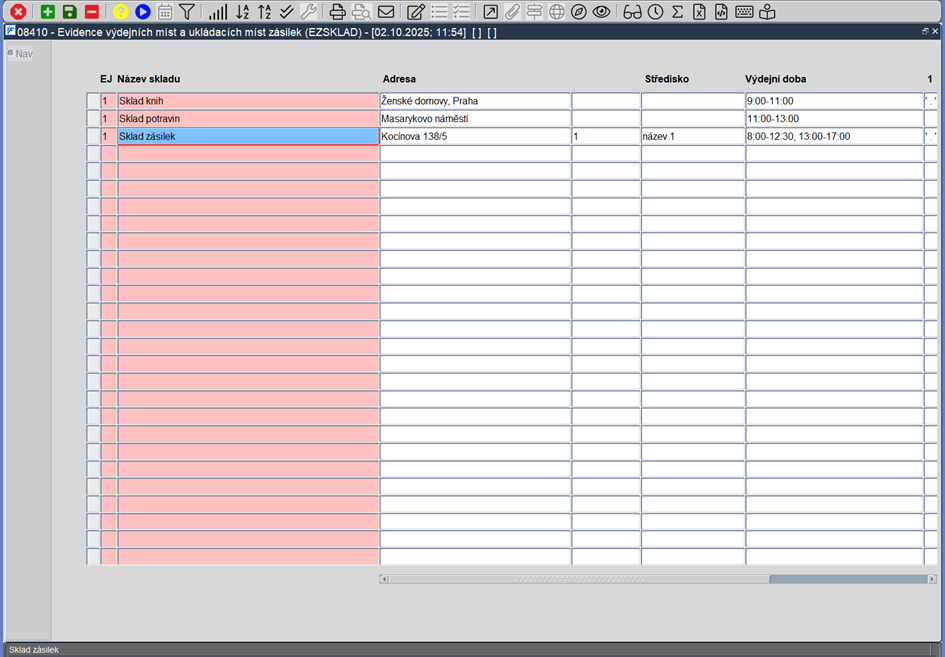Open the calendar icon in toolbar
The width and height of the screenshot is (945, 657).
click(165, 11)
